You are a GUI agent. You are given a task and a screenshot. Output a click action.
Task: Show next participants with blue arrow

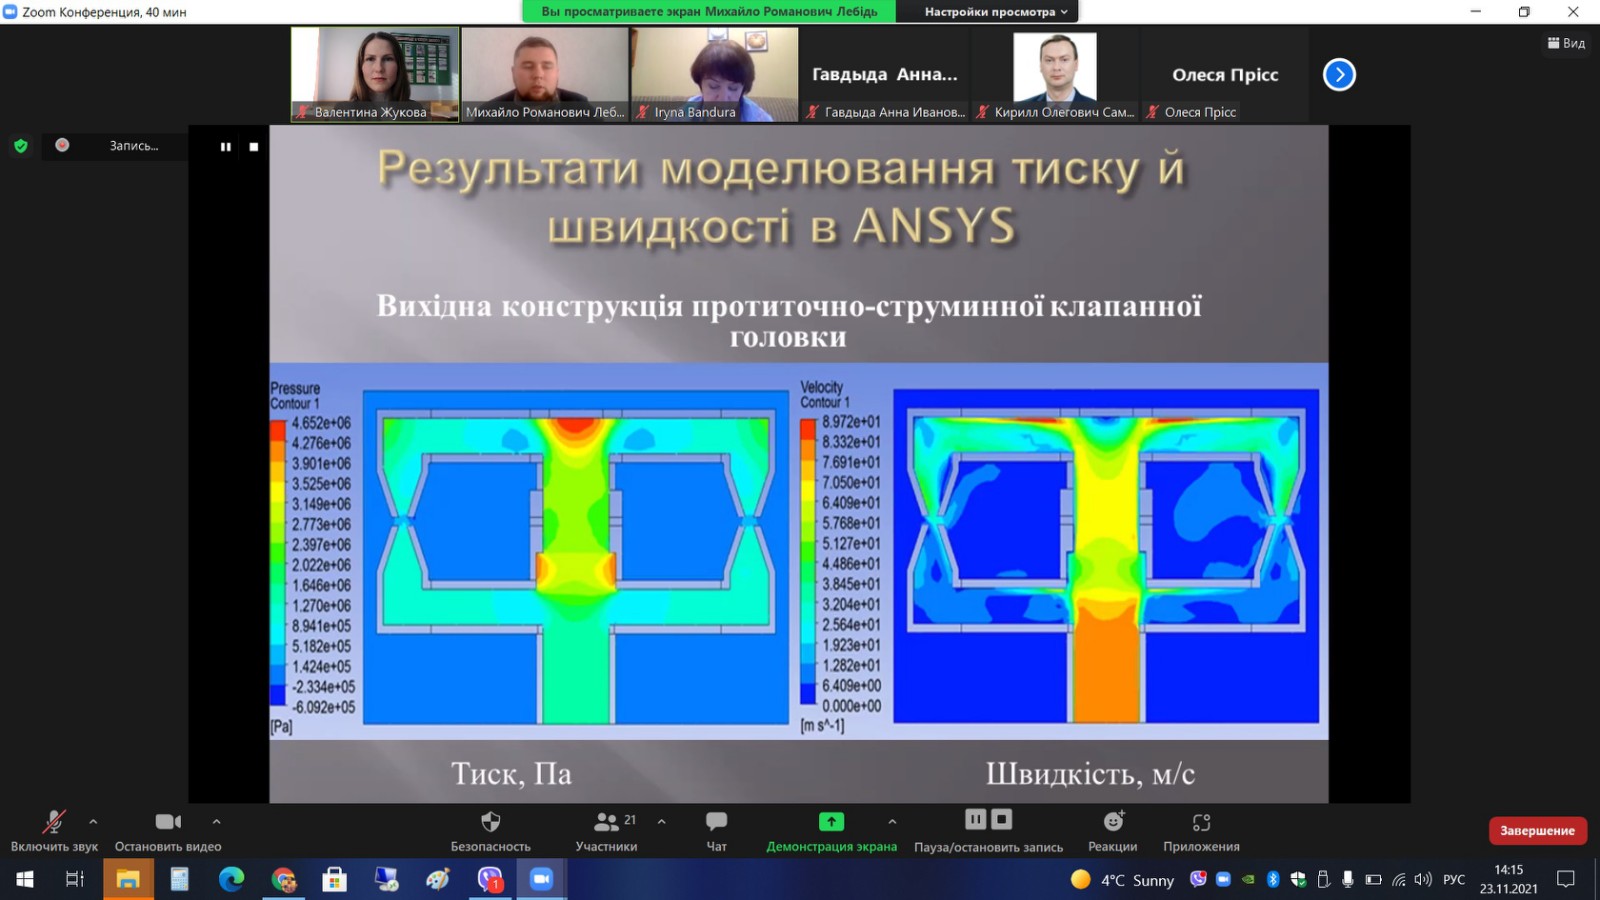click(x=1339, y=75)
